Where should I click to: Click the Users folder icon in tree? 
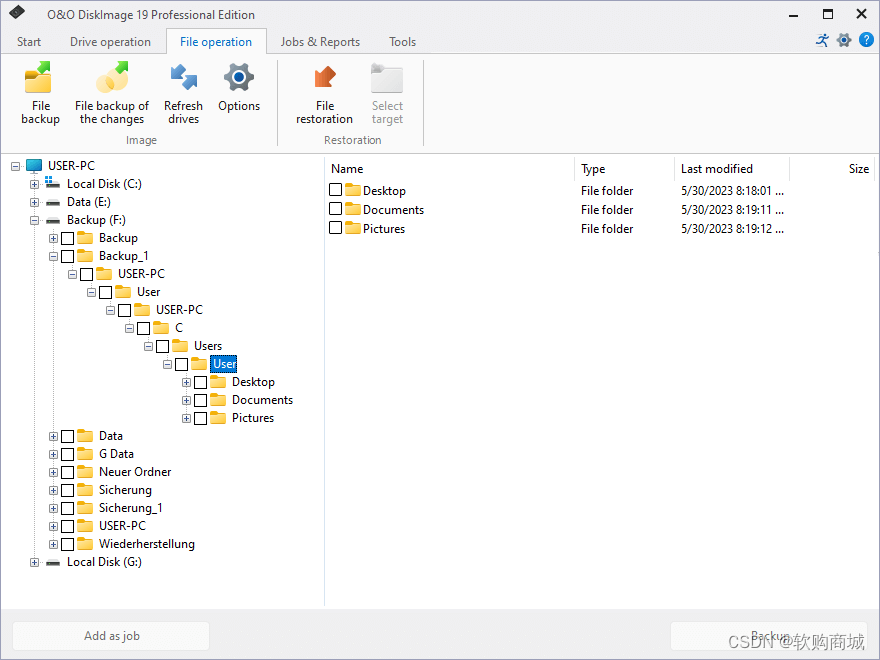pos(180,345)
